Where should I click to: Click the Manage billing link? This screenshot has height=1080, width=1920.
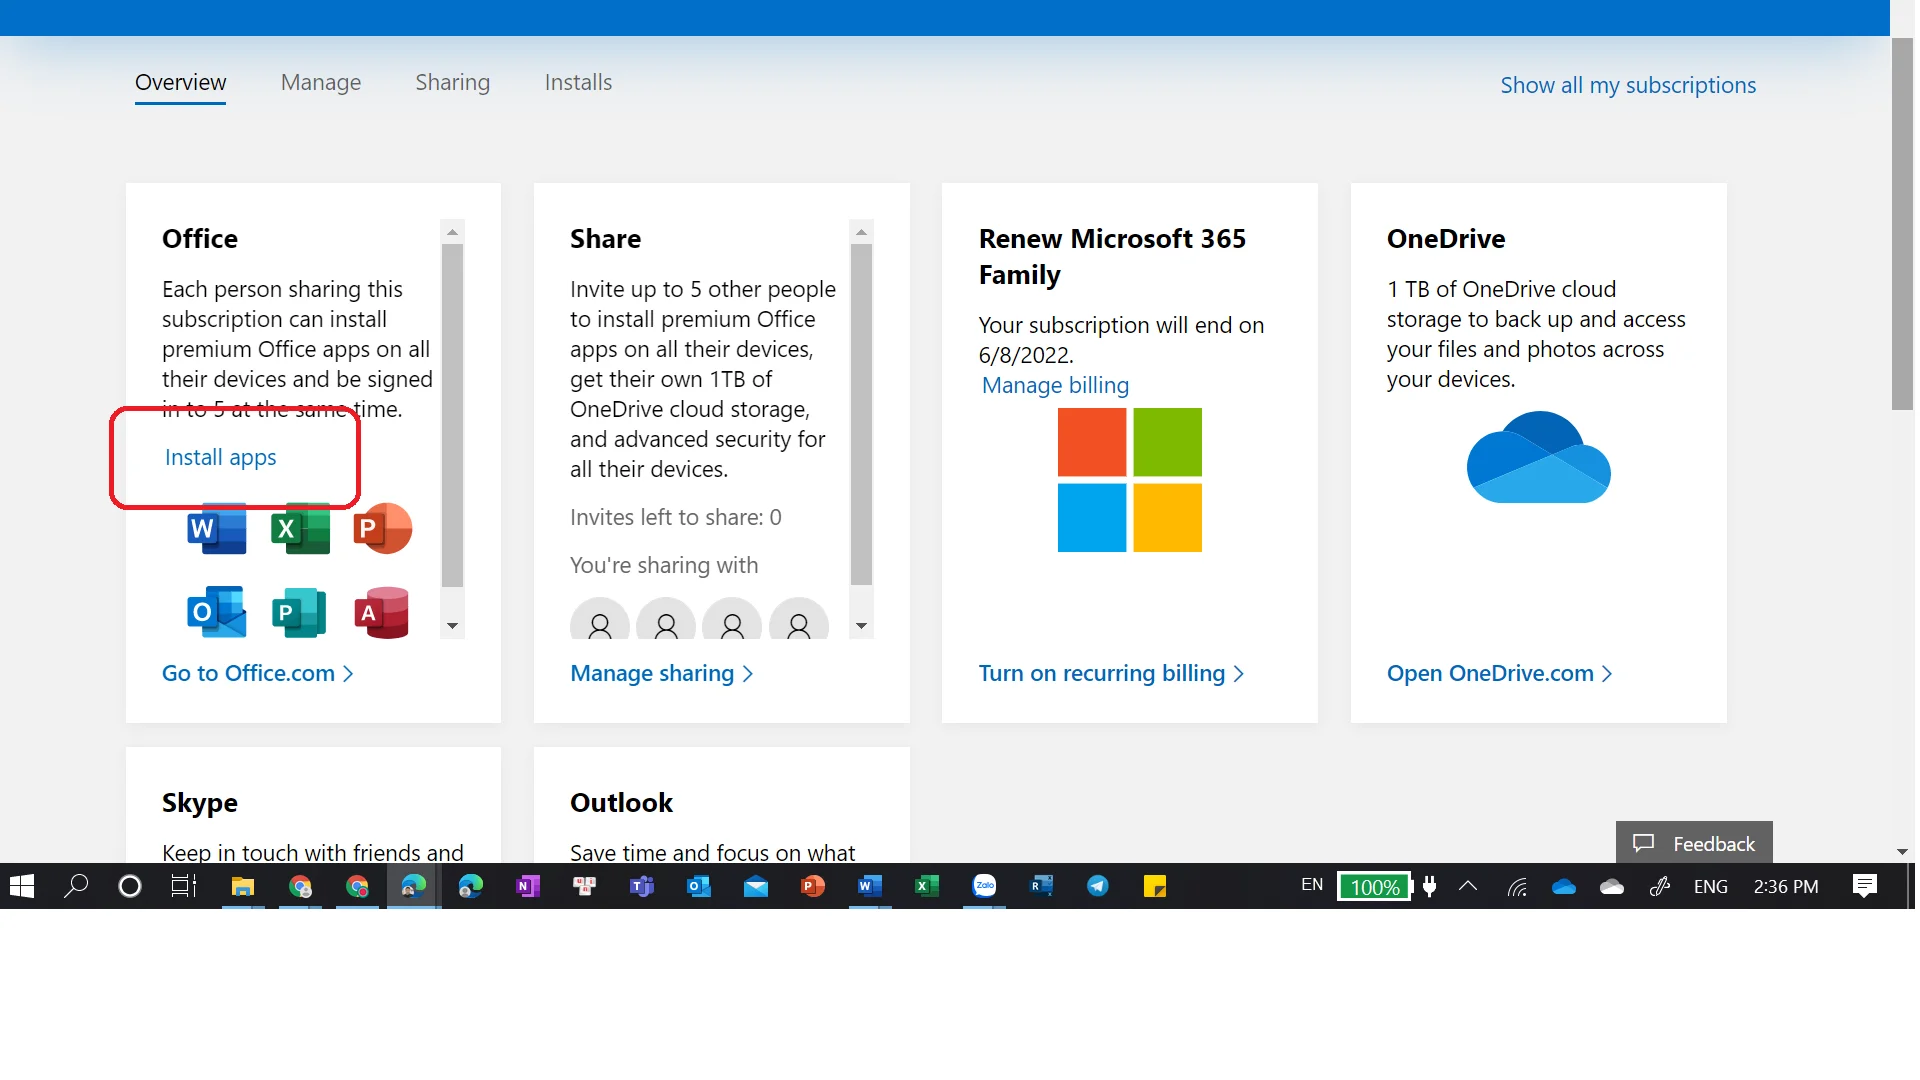pos(1055,386)
